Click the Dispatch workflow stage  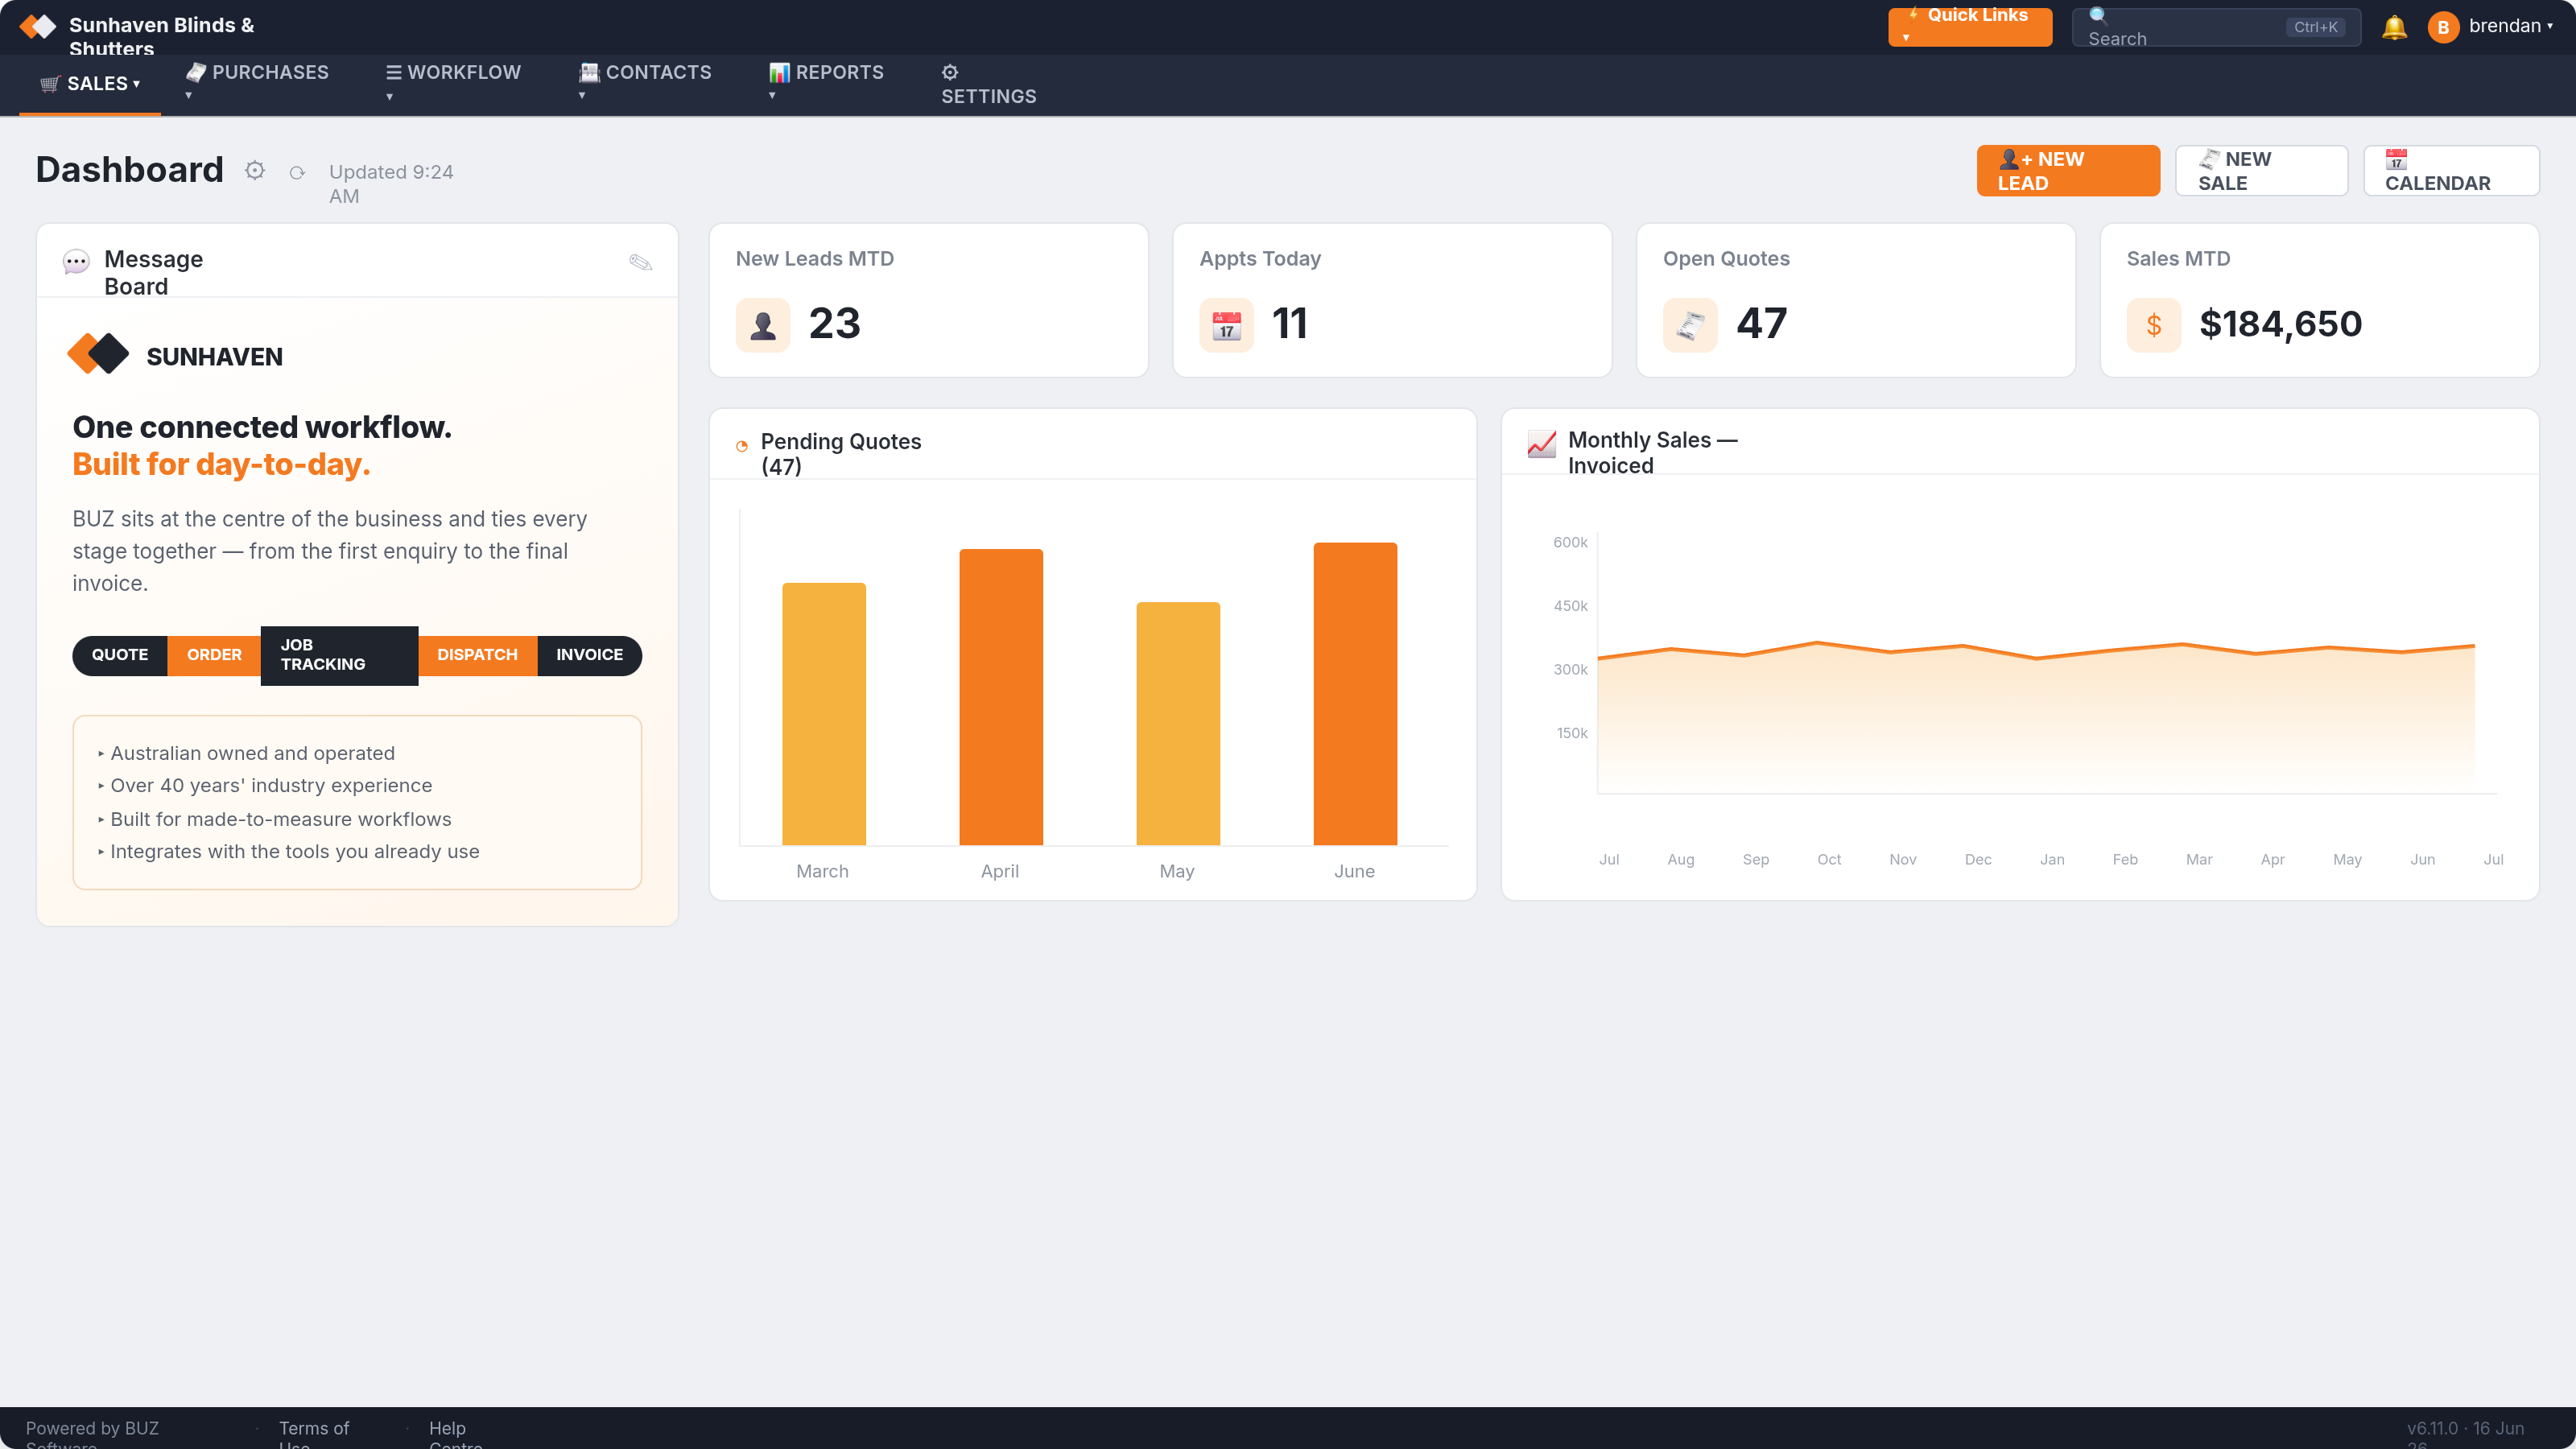477,655
